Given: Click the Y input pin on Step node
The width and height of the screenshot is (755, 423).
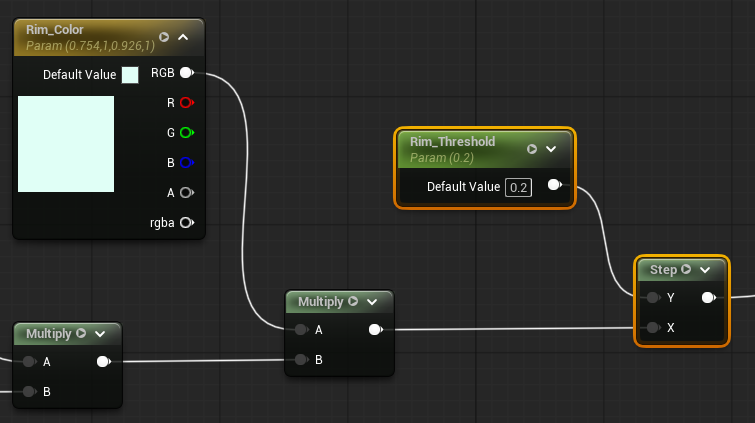Looking at the screenshot, I should point(652,298).
